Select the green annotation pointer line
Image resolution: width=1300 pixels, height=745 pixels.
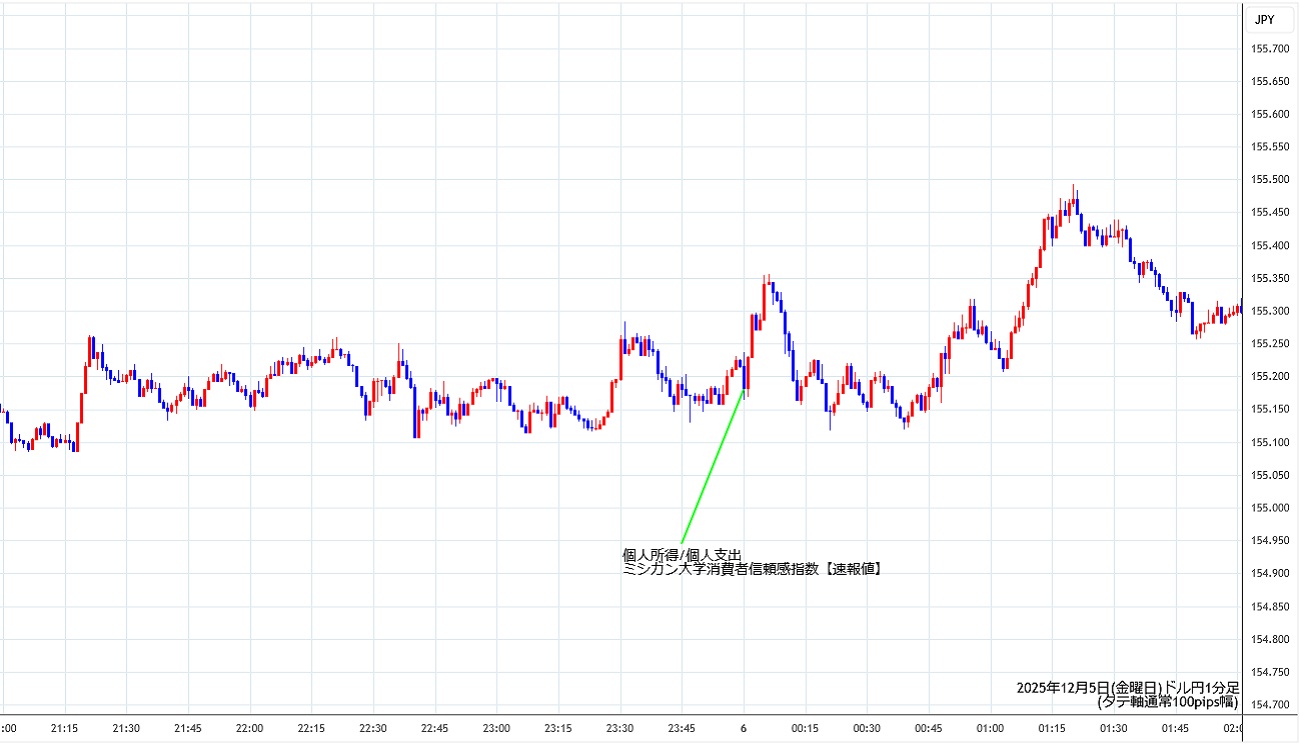(x=712, y=466)
